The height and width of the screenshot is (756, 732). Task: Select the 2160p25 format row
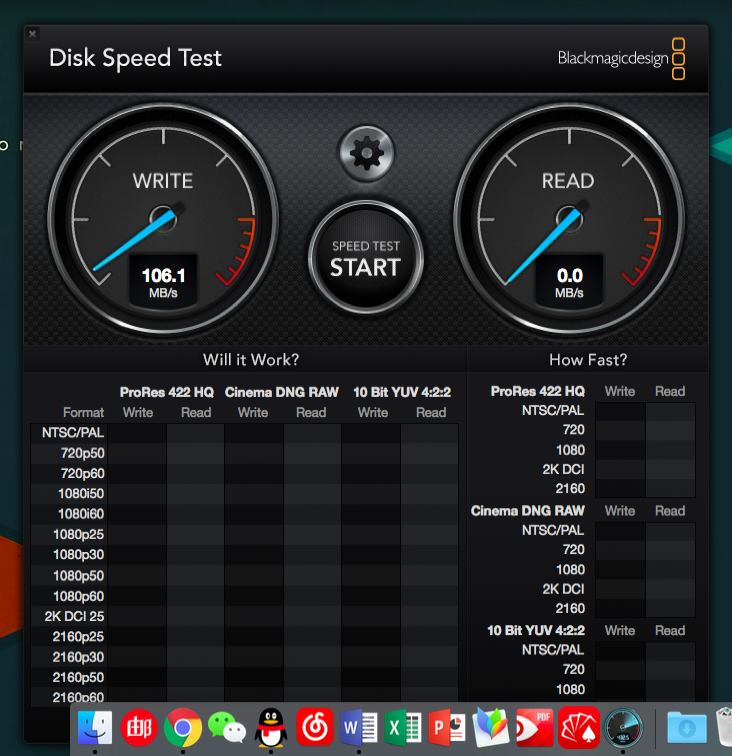[244, 636]
